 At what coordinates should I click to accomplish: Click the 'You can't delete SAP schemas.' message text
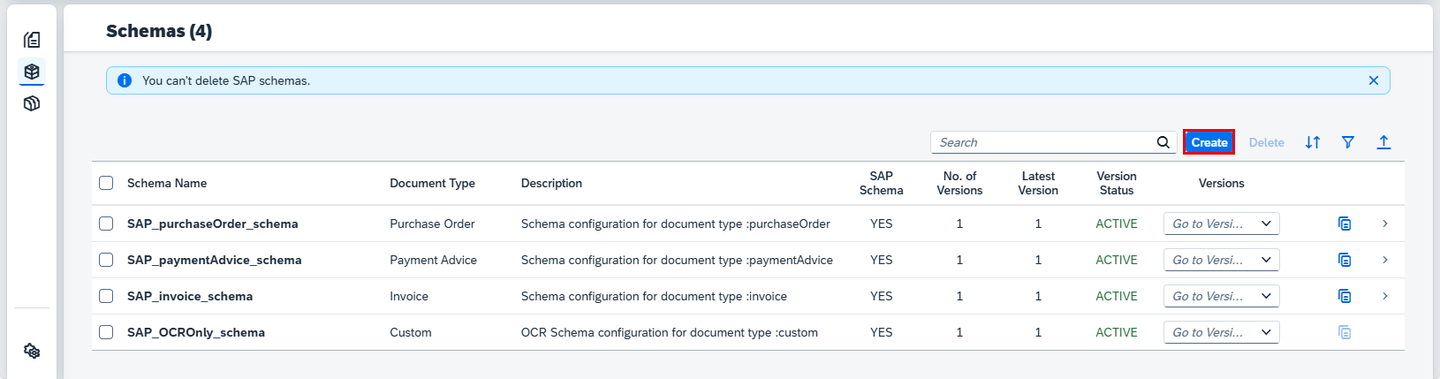click(x=226, y=80)
